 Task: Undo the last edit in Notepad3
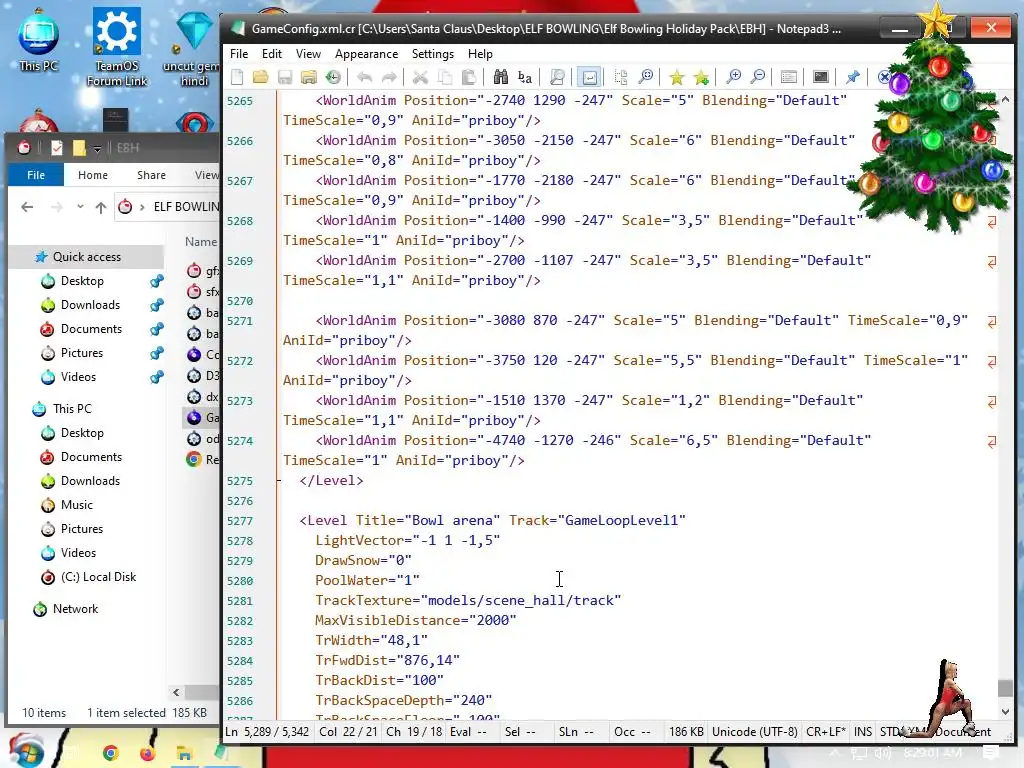[x=364, y=78]
